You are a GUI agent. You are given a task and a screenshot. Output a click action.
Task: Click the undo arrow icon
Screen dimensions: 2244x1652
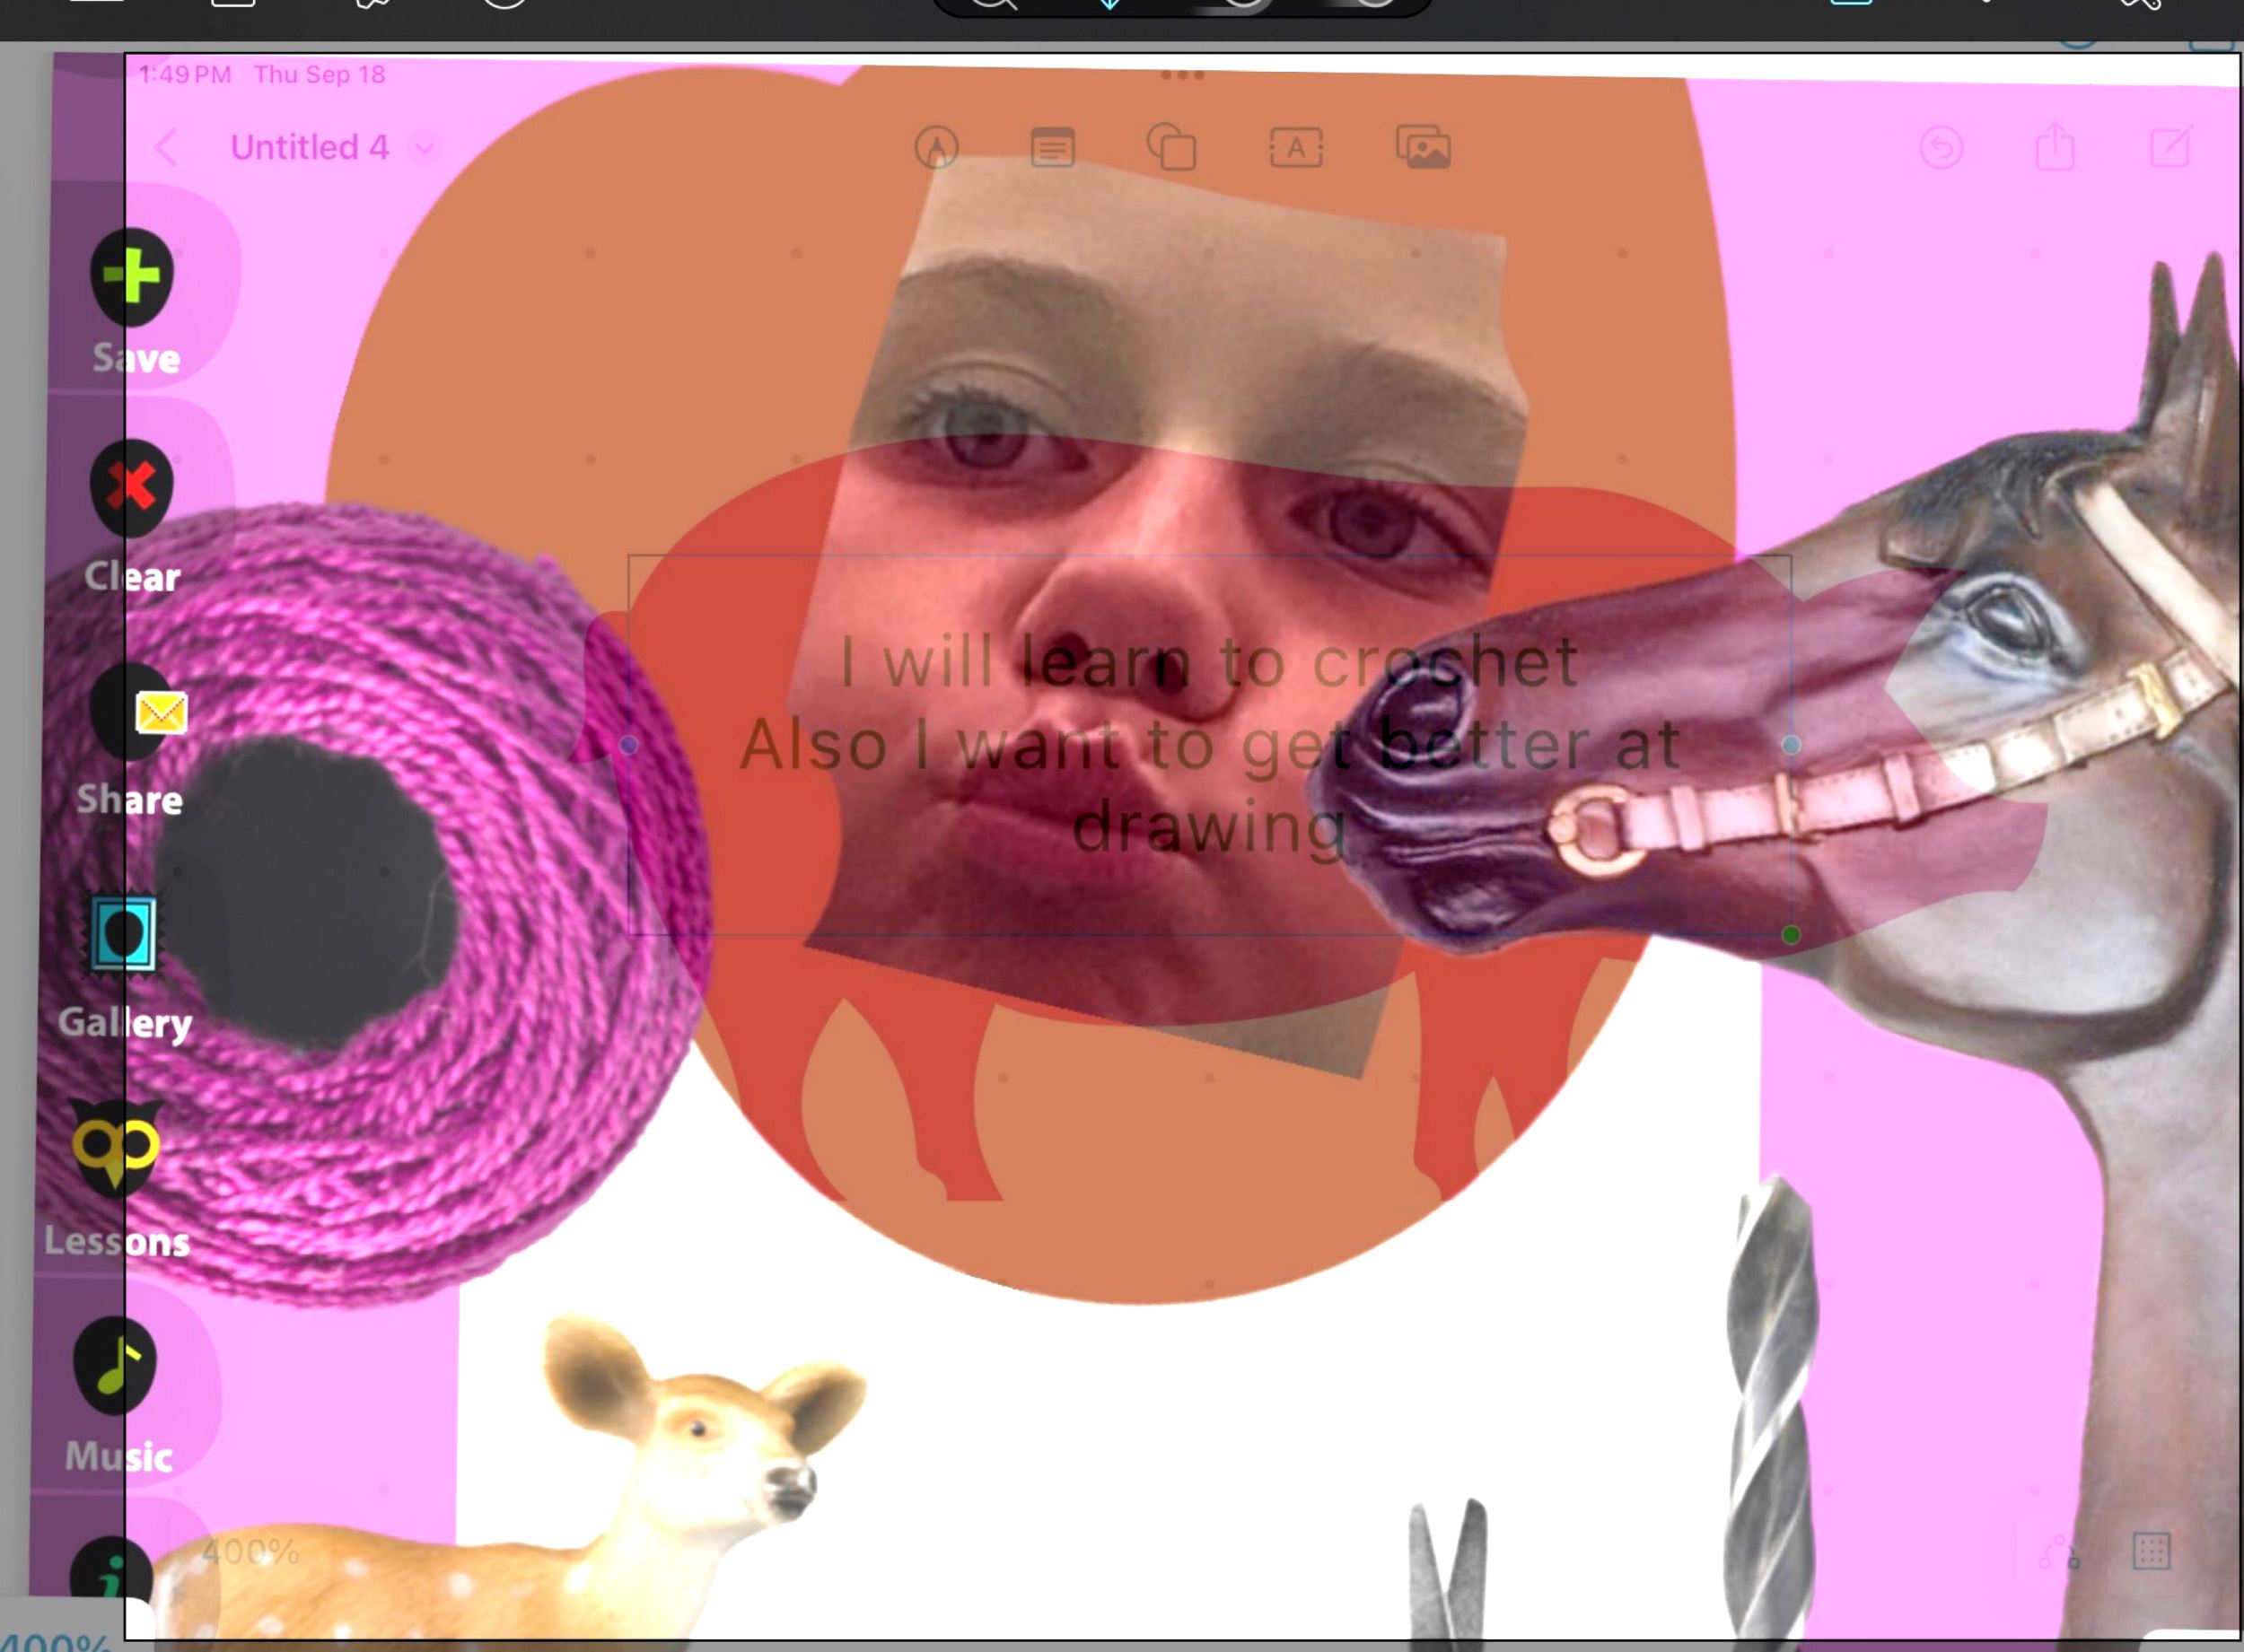tap(1941, 148)
